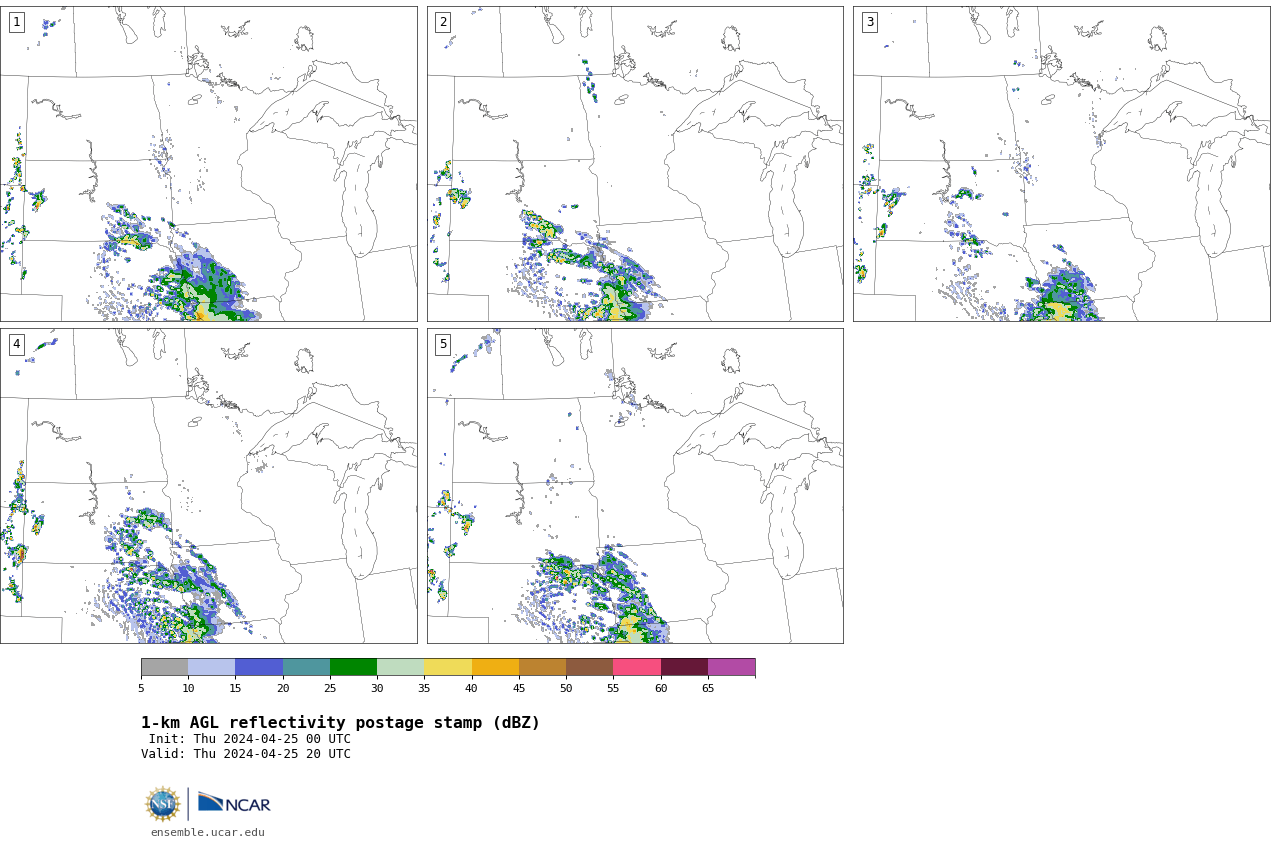
Task: Open ensemble member 5 reflectivity map
Action: pos(635,486)
